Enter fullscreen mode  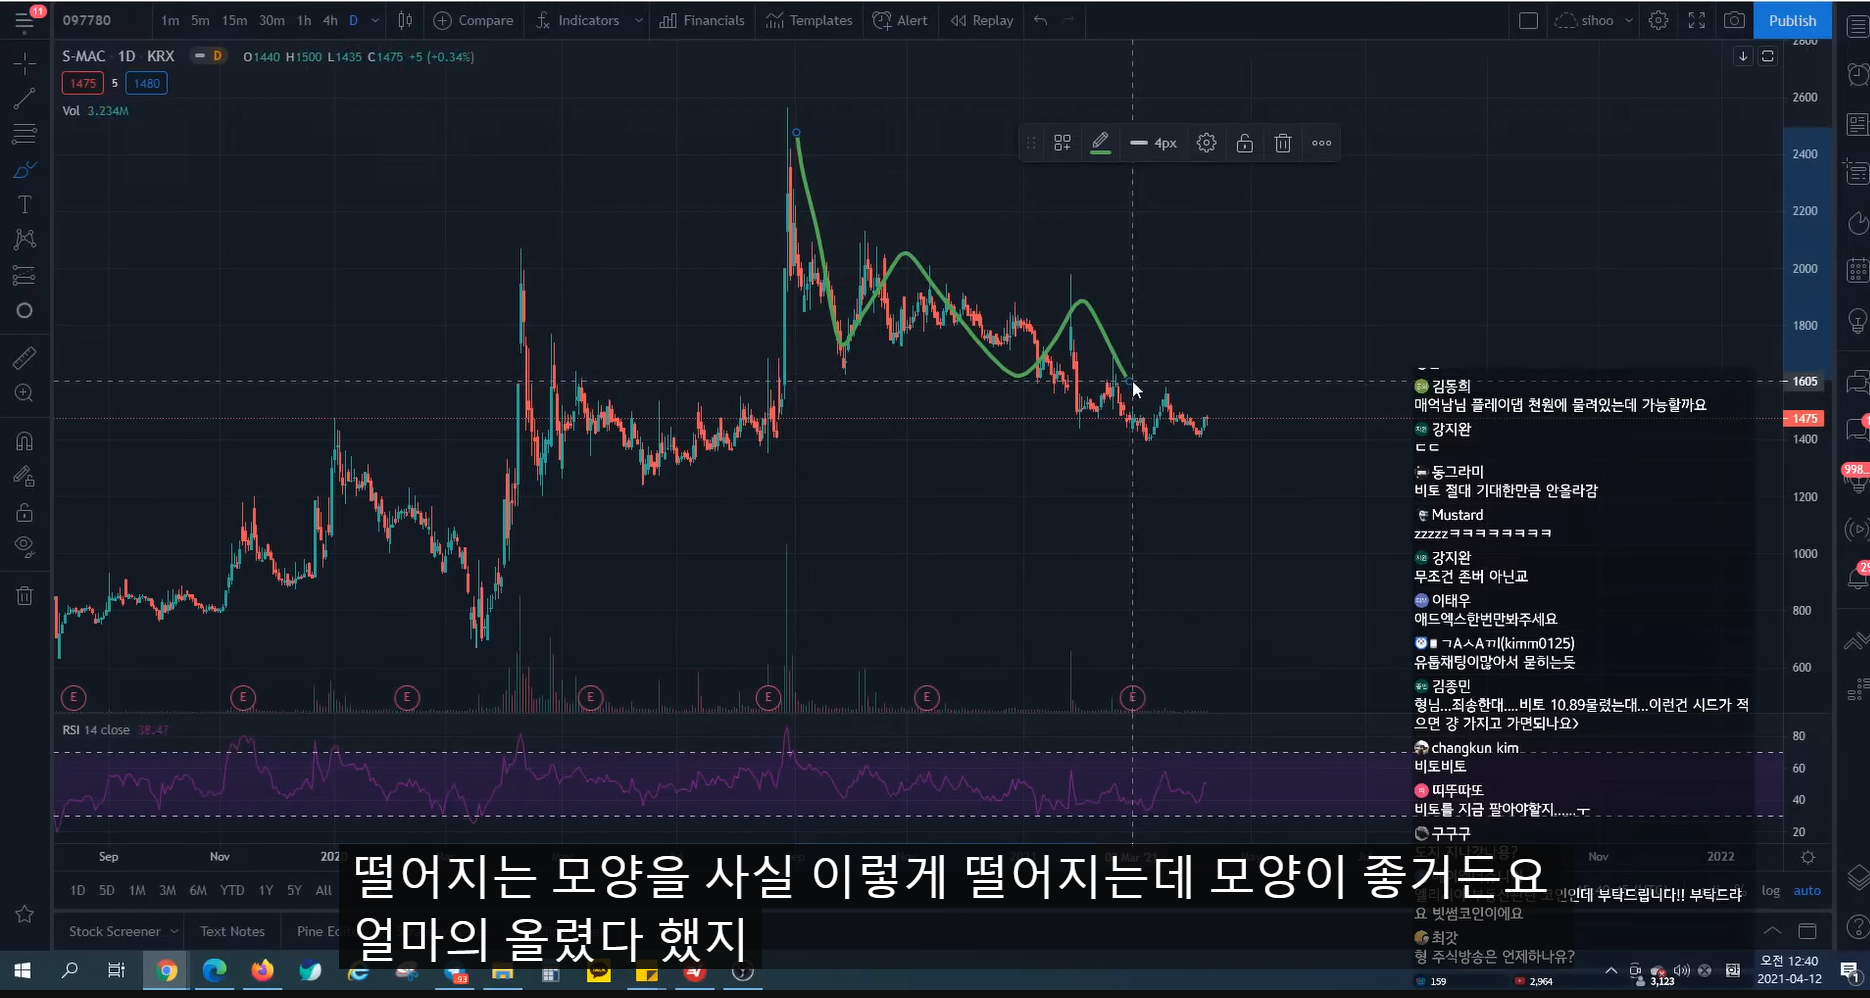pos(1697,20)
